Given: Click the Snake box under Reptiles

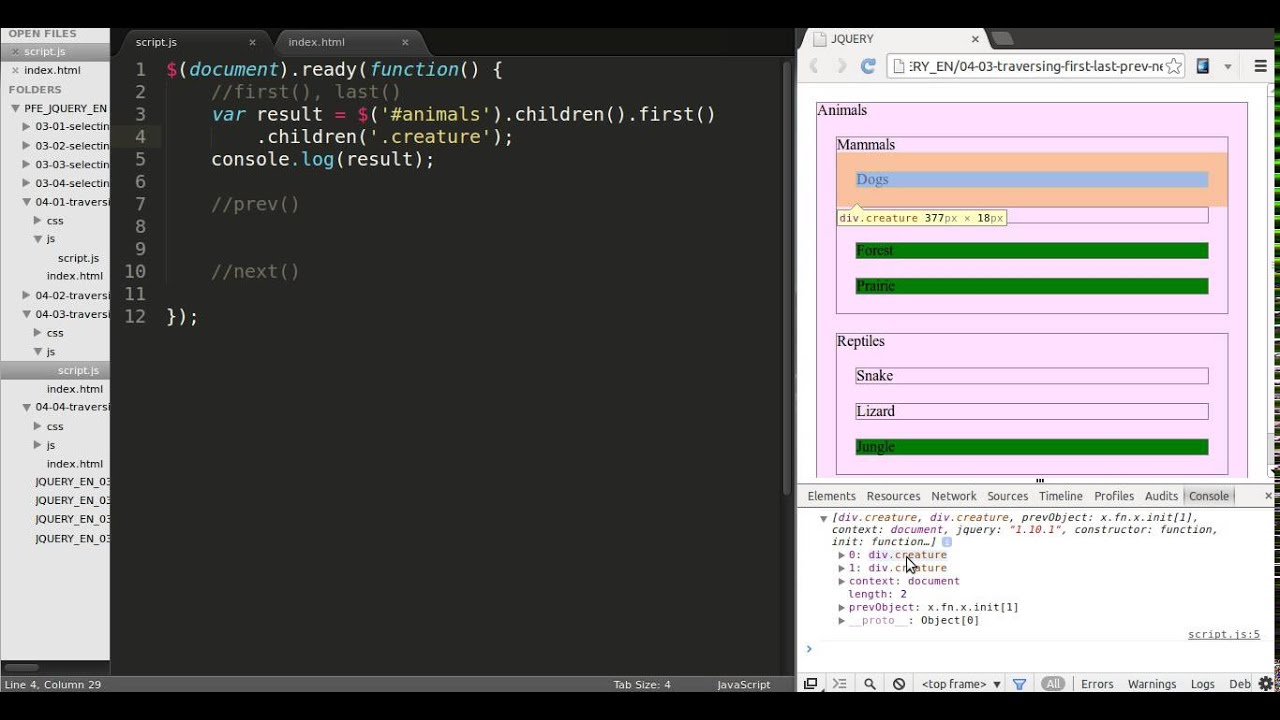Looking at the screenshot, I should (1031, 376).
